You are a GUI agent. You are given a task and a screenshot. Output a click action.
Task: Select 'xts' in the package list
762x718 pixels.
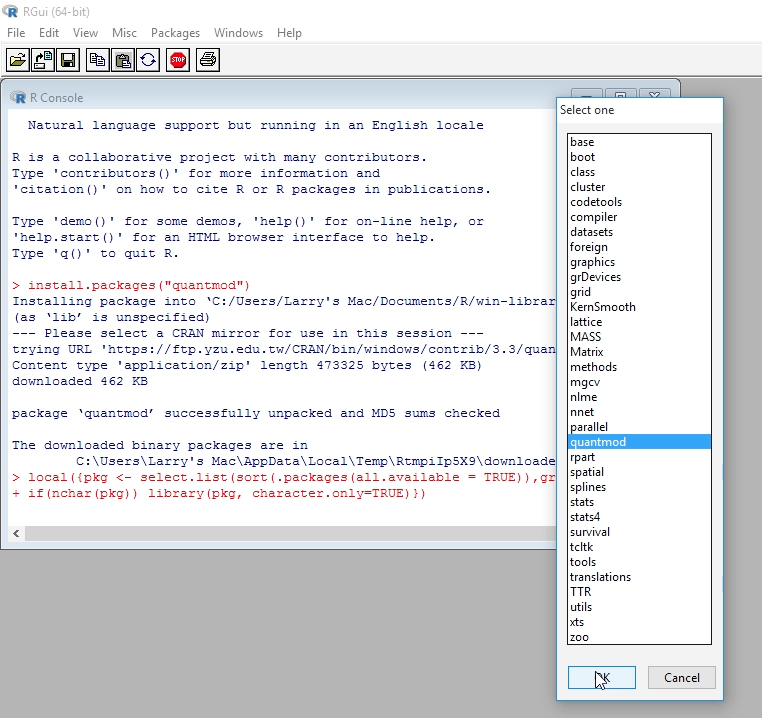coord(639,622)
